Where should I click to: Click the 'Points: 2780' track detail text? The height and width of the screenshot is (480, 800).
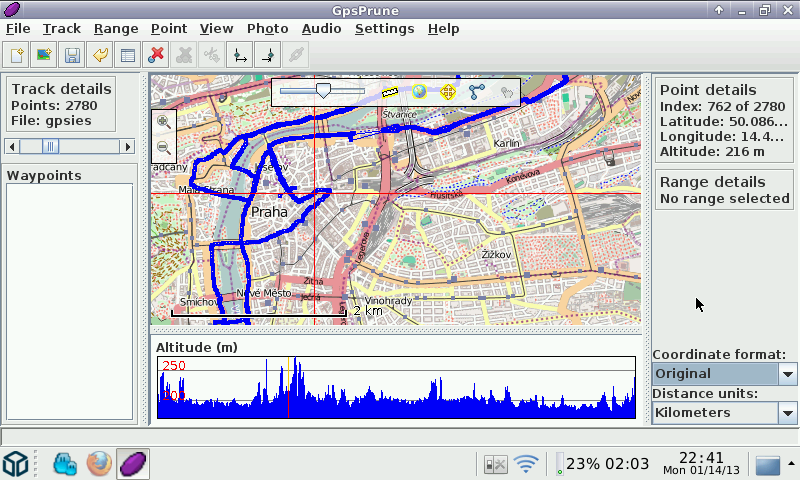(54, 106)
